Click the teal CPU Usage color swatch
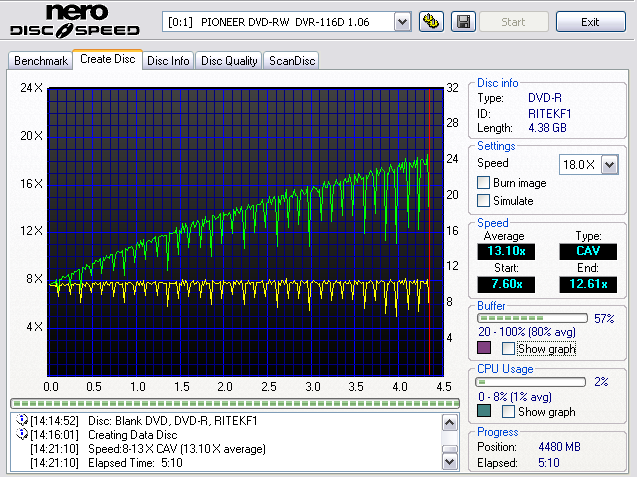 pyautogui.click(x=484, y=412)
